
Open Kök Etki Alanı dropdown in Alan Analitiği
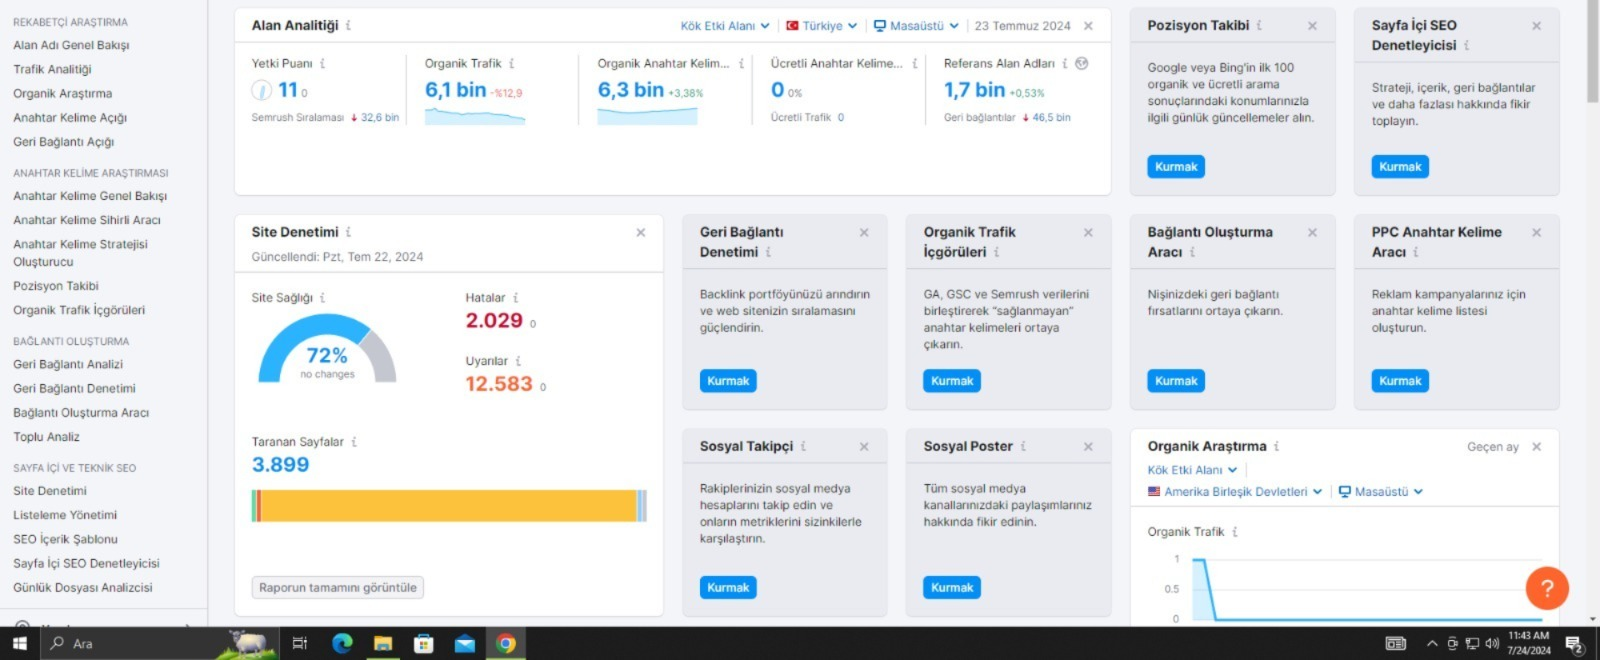[x=725, y=26]
